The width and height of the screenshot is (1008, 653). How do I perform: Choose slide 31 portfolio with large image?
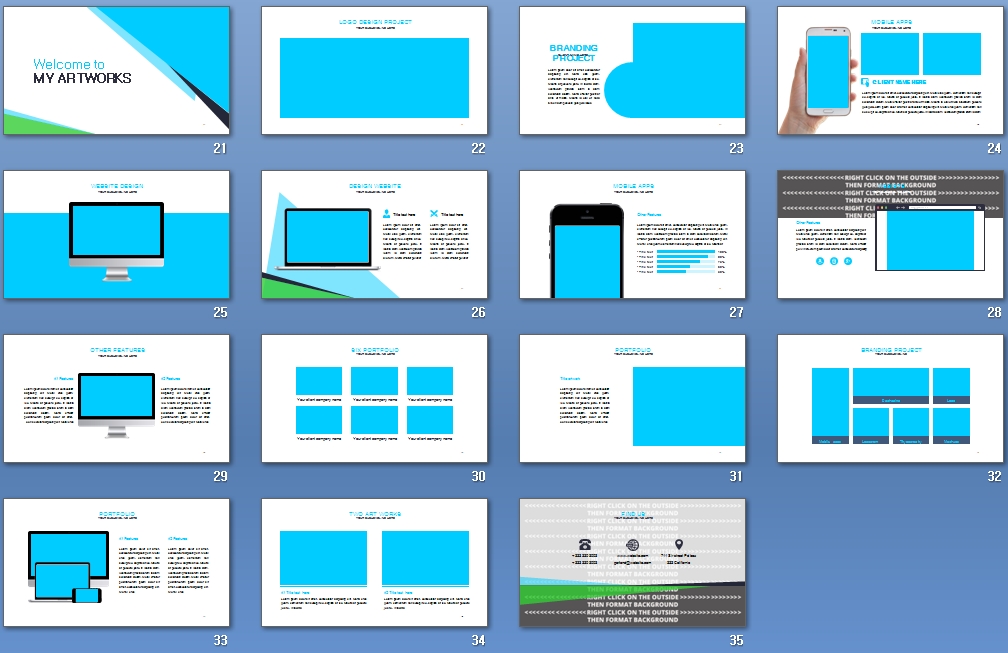pyautogui.click(x=633, y=398)
